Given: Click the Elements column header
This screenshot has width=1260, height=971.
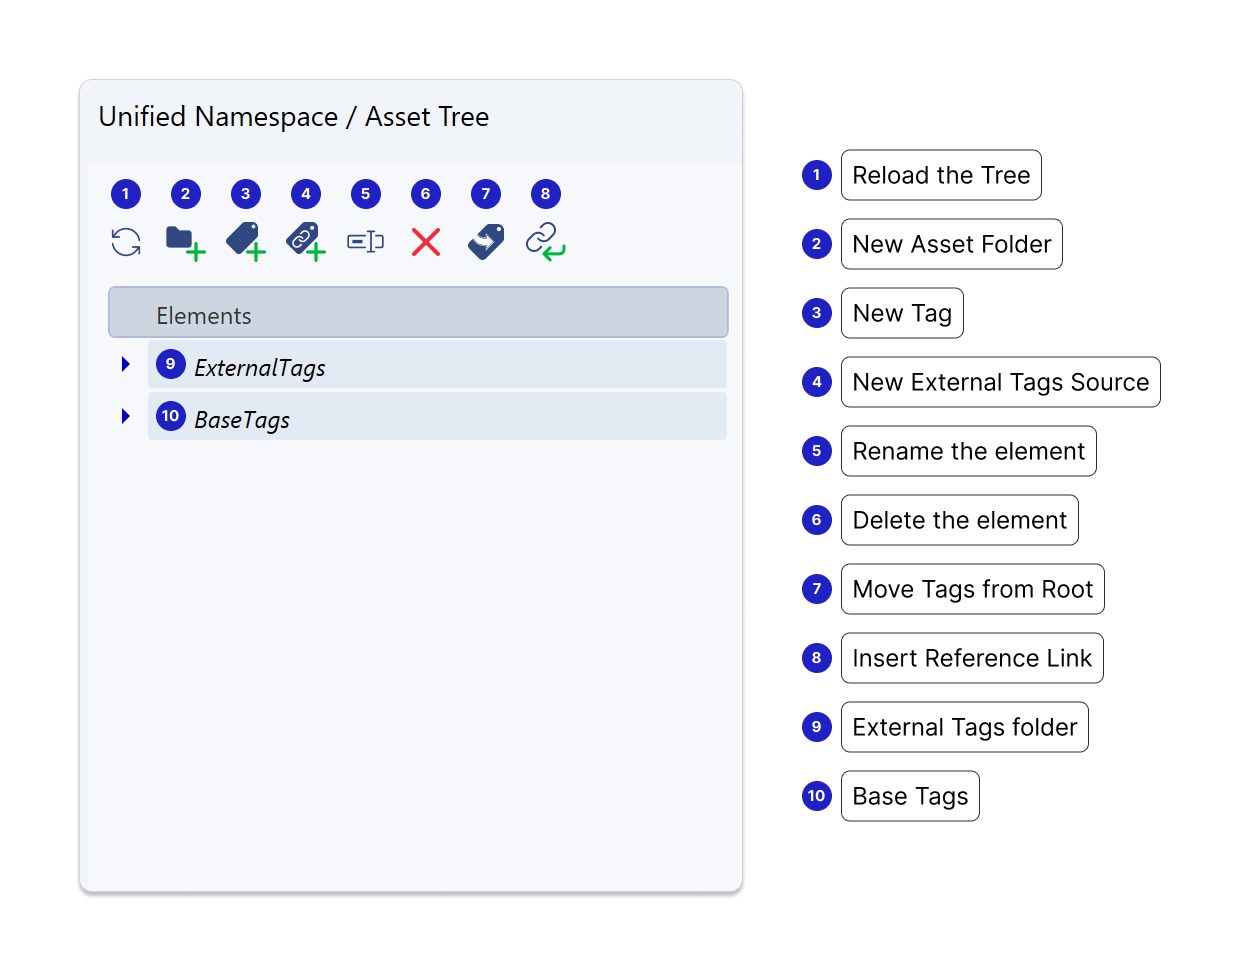Looking at the screenshot, I should [x=418, y=313].
